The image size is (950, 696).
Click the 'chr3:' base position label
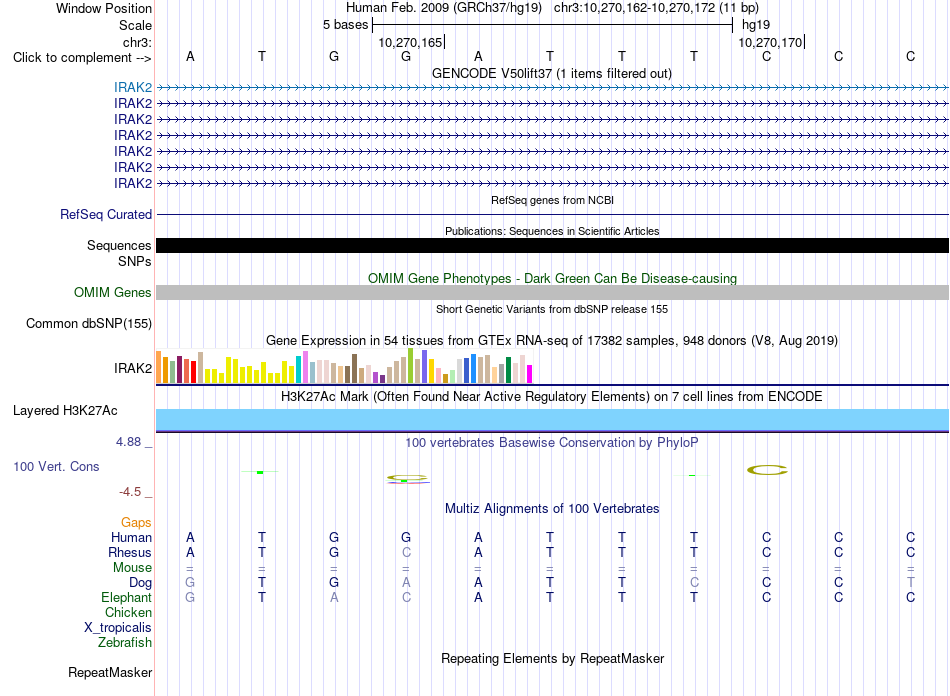[137, 42]
